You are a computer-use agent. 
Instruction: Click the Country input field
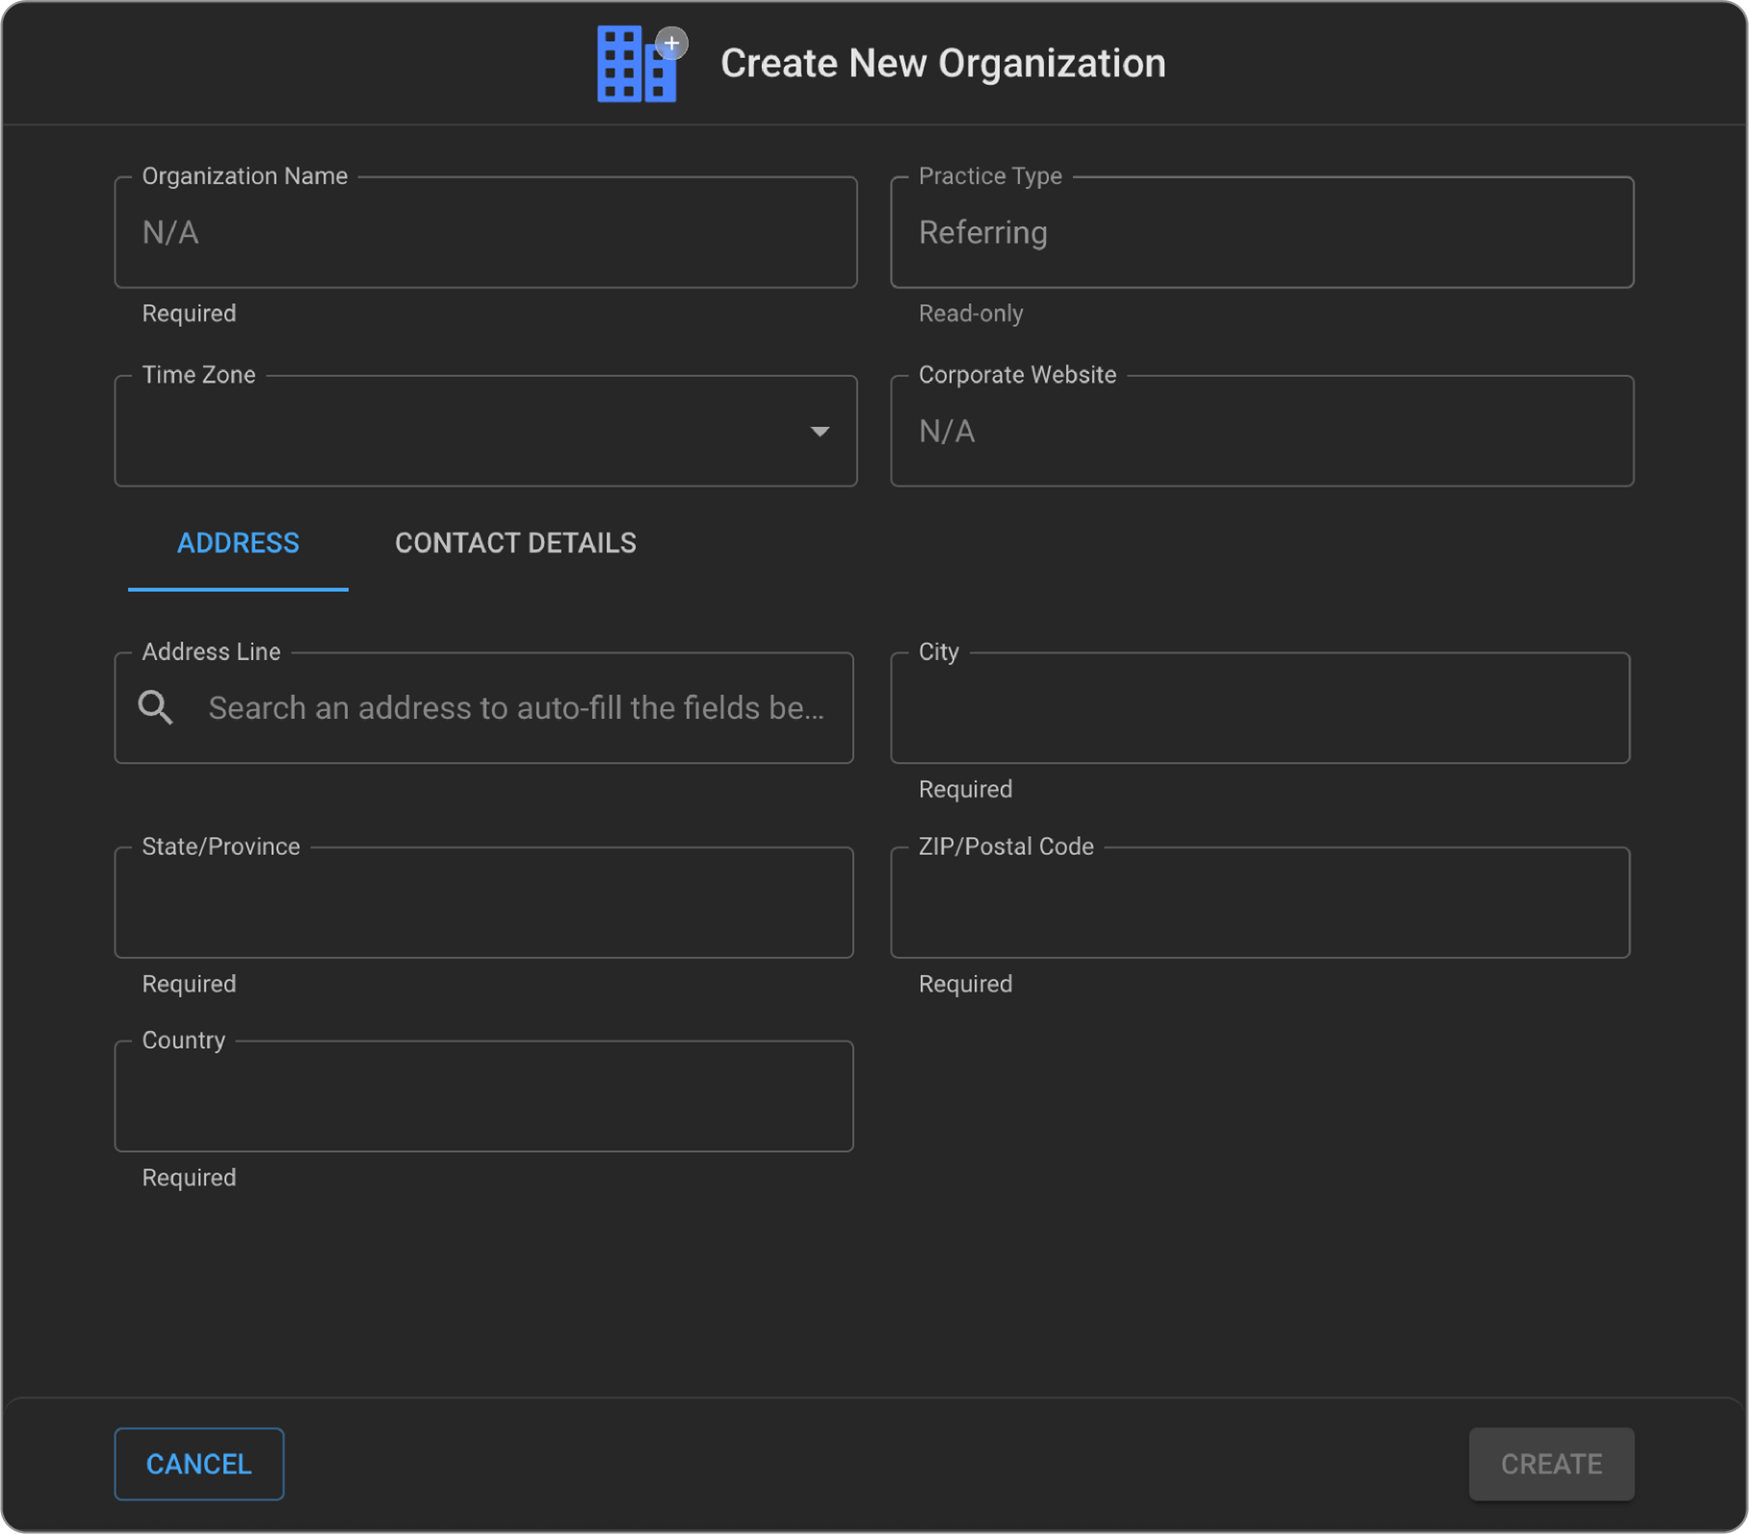click(483, 1097)
